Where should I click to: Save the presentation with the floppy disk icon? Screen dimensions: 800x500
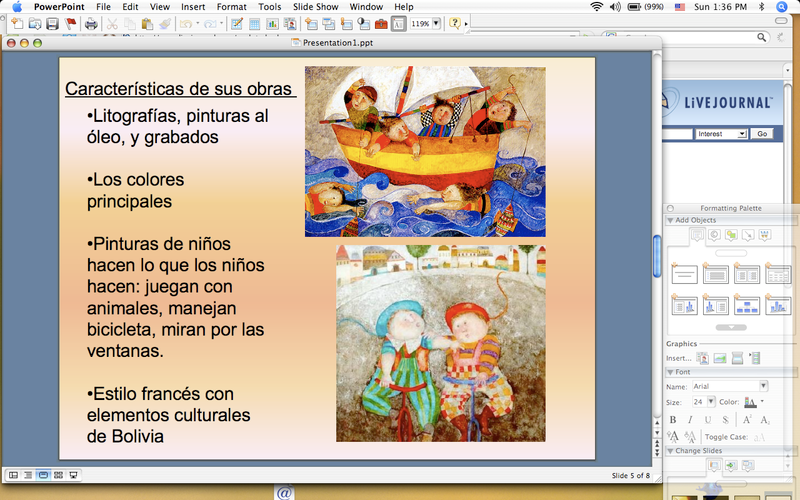52,23
